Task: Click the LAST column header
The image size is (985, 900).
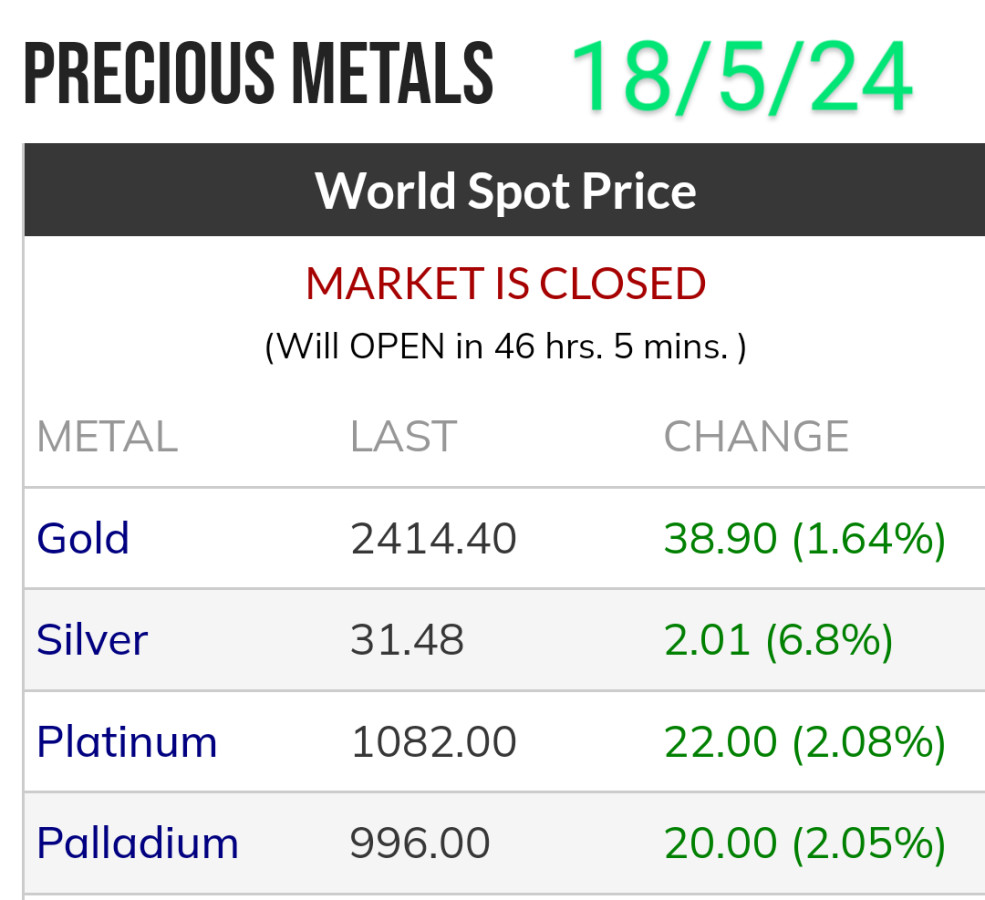Action: coord(403,437)
